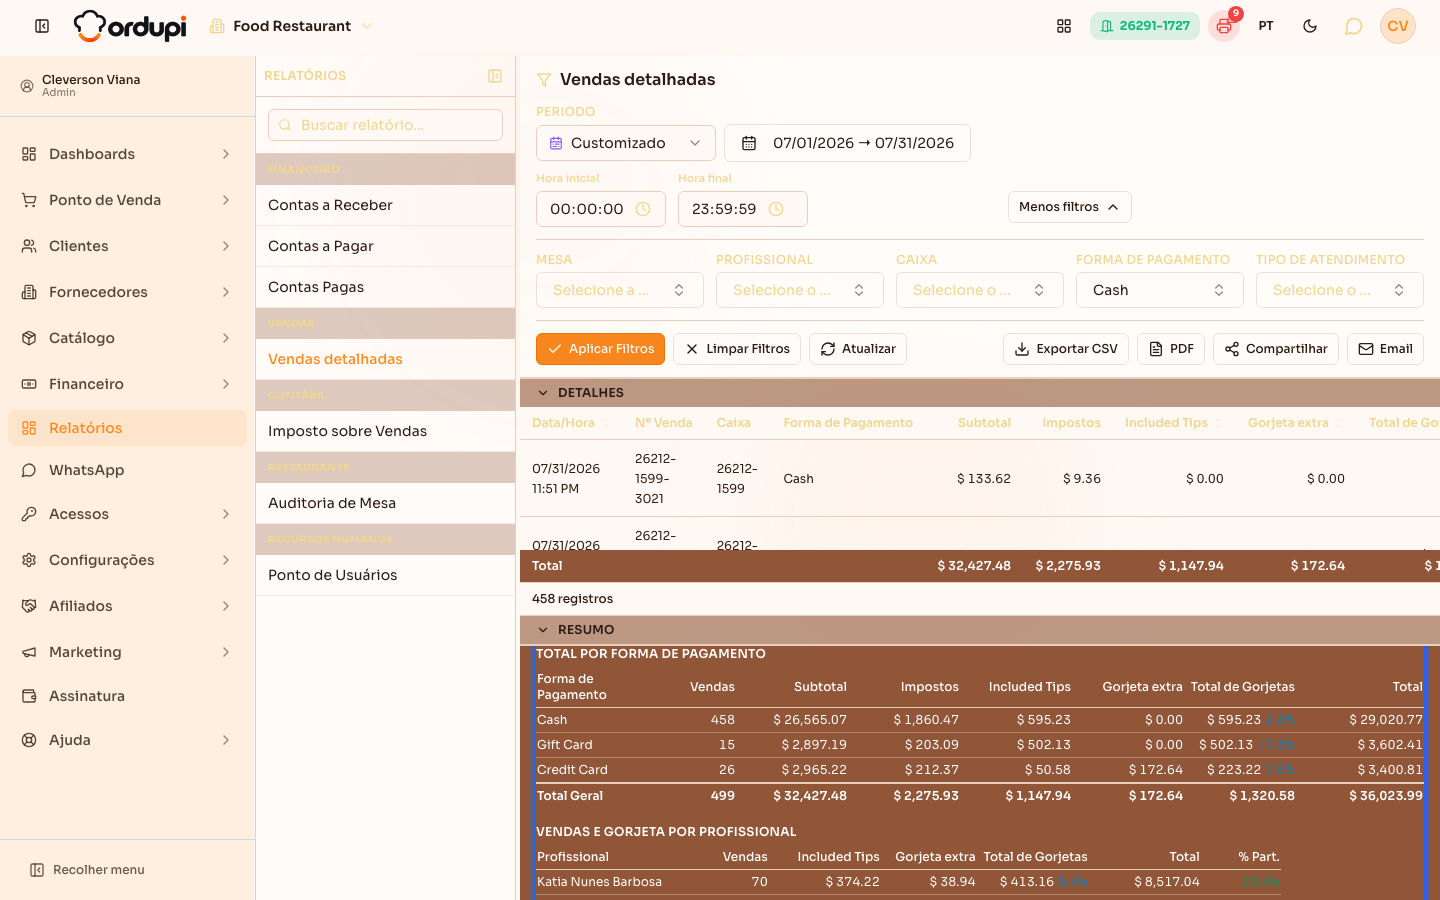The width and height of the screenshot is (1440, 900).
Task: Open Profissional selection dropdown
Action: [x=800, y=290]
